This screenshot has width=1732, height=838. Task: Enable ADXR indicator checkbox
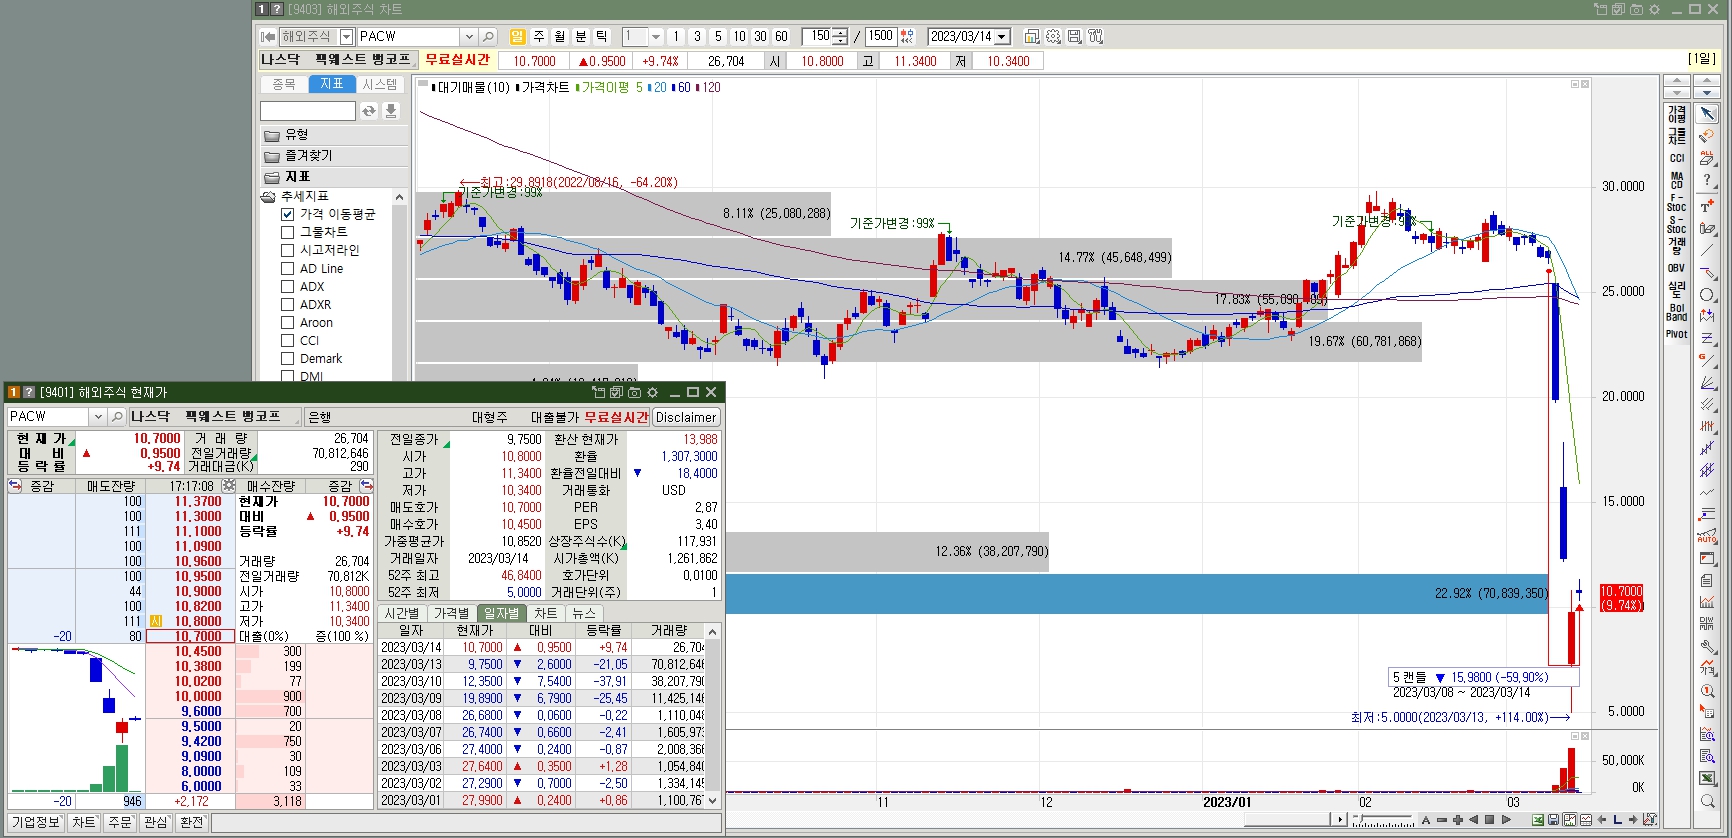[x=287, y=304]
